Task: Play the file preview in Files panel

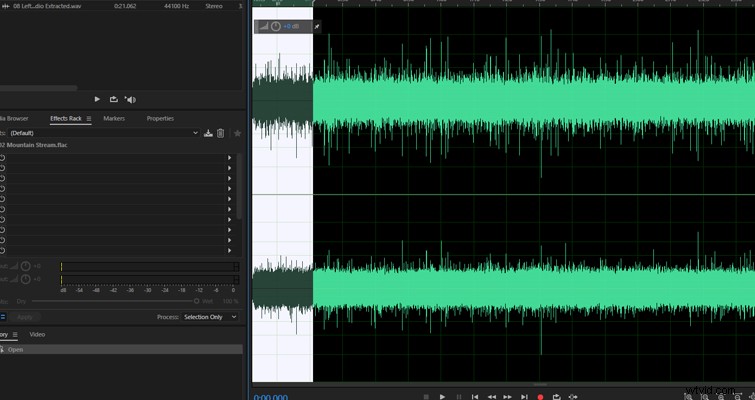Action: pyautogui.click(x=97, y=99)
